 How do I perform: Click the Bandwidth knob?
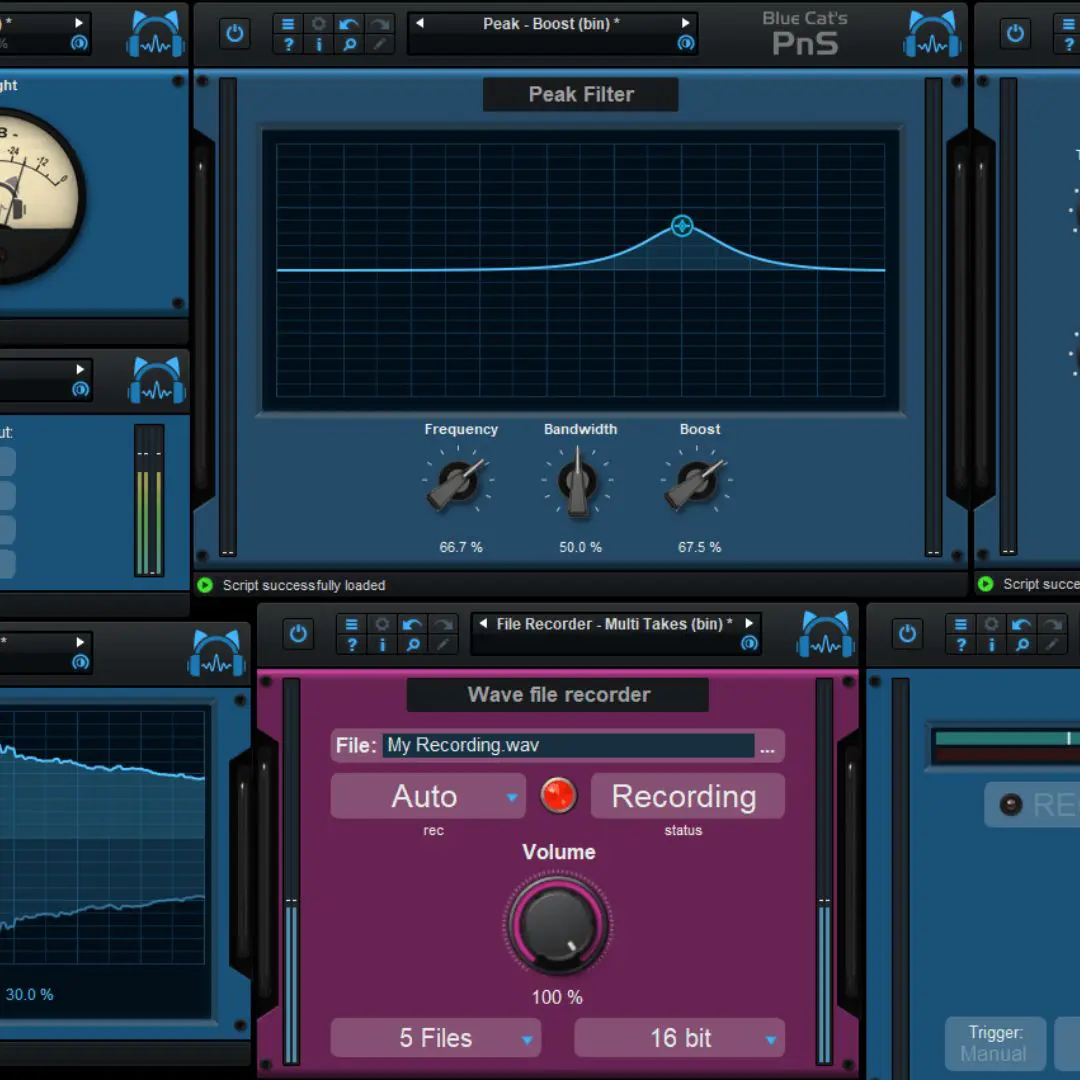pyautogui.click(x=577, y=481)
